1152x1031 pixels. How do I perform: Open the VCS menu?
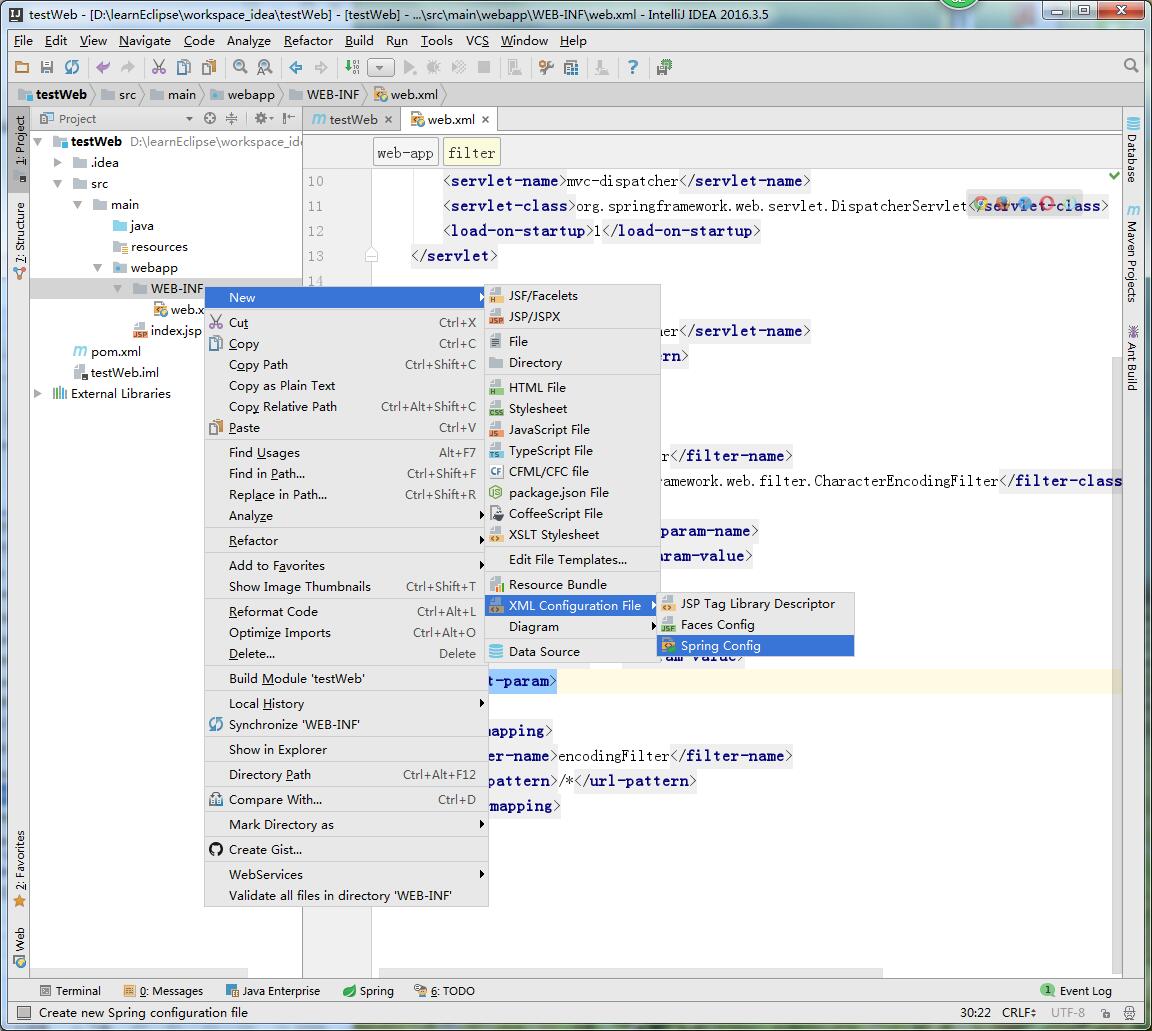(477, 40)
